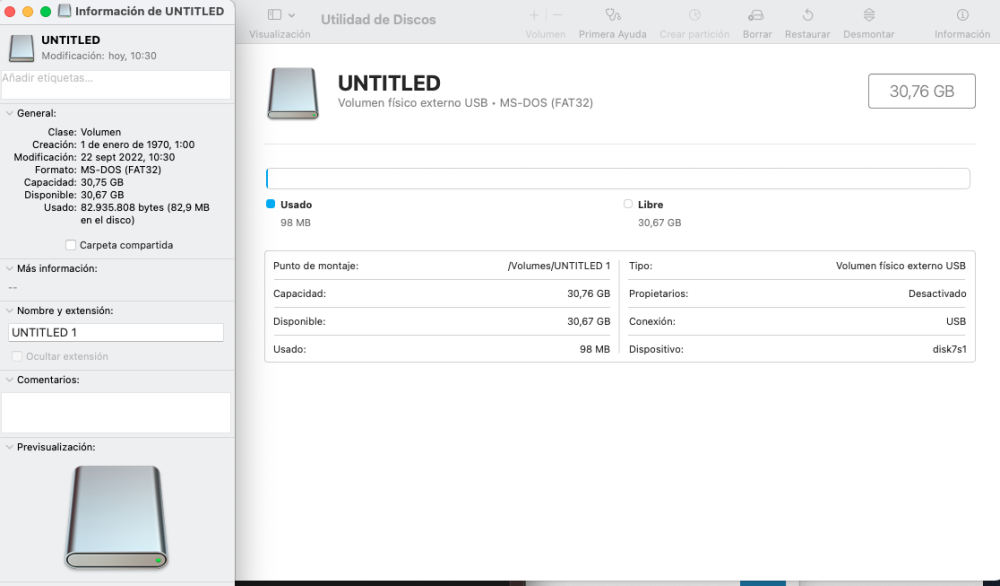Collapse the Comentarios section
This screenshot has width=1000, height=586.
(x=10, y=379)
